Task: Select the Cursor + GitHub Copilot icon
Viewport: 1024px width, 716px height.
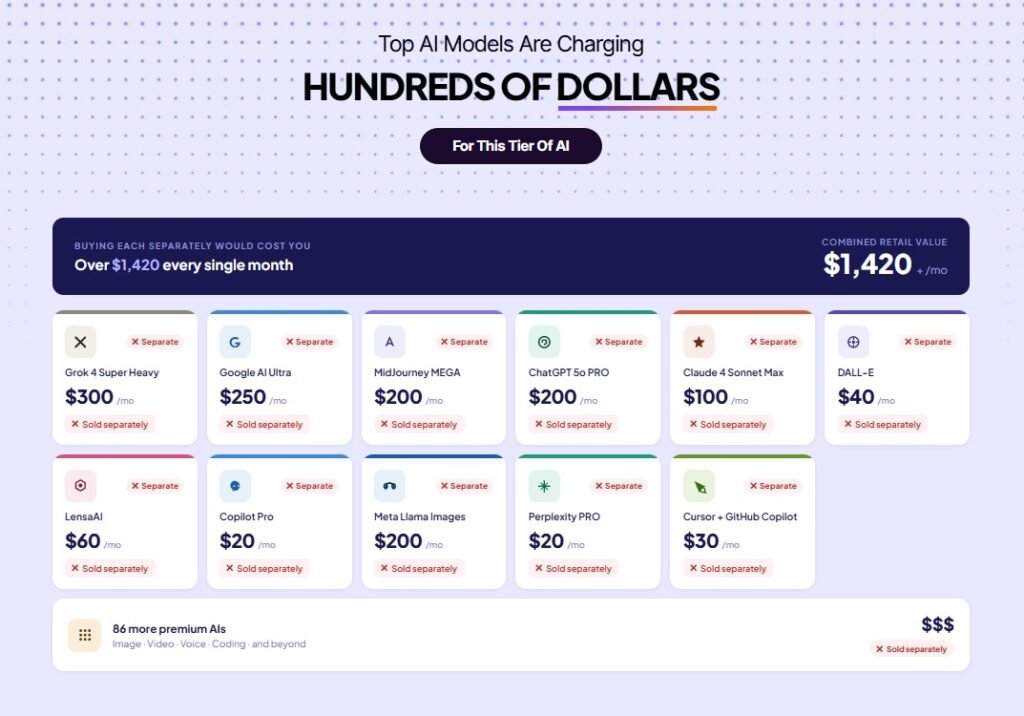Action: pos(698,486)
